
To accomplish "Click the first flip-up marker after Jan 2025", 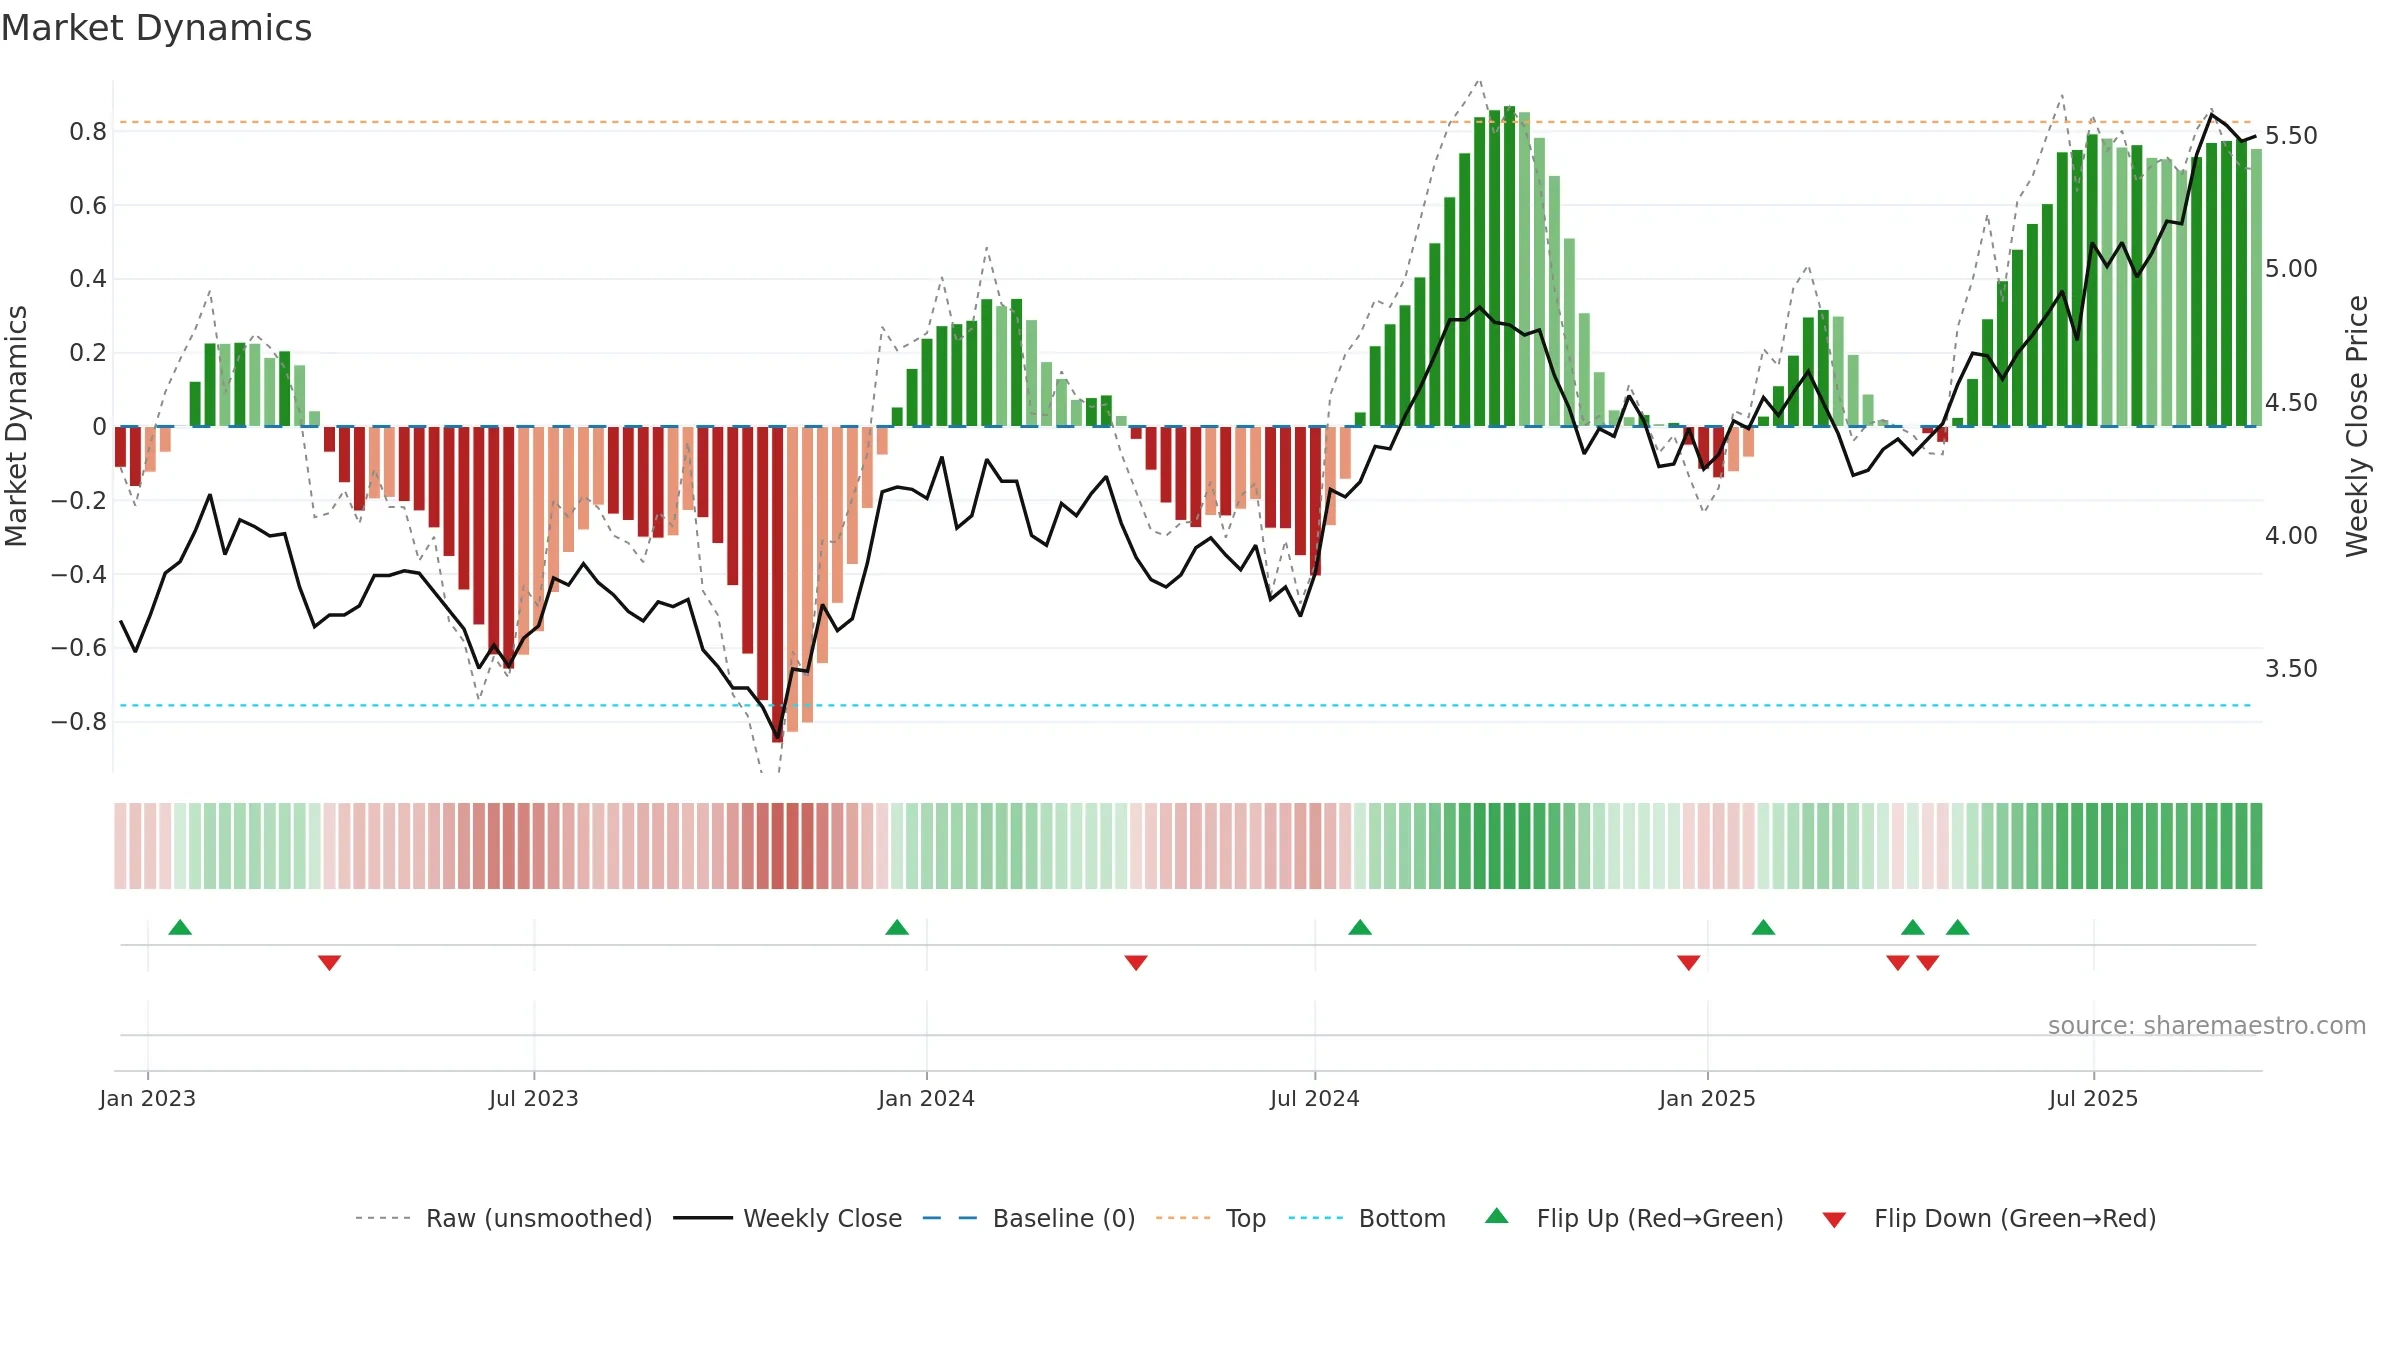I will click(x=1764, y=927).
